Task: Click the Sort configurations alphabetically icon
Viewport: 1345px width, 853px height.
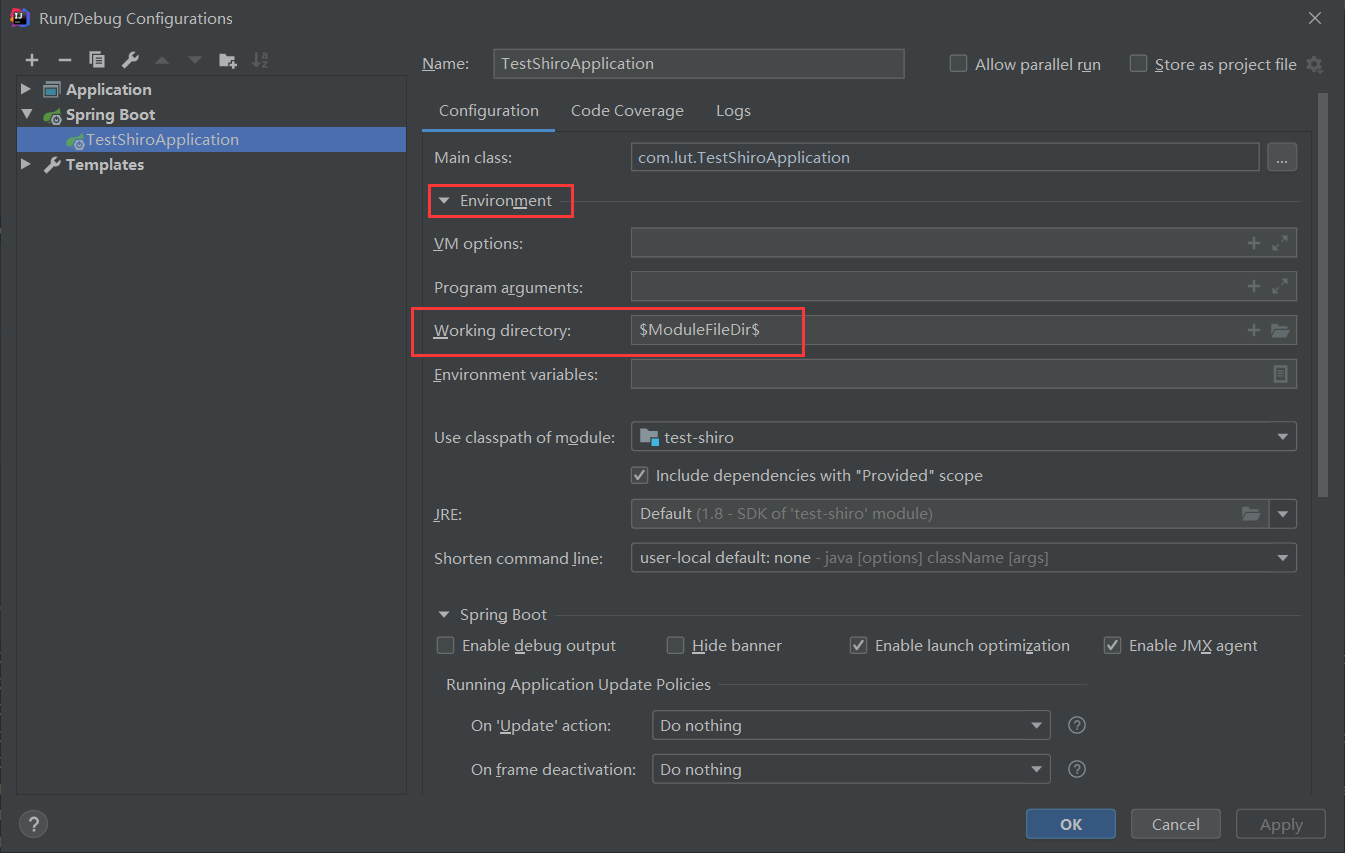Action: coord(260,61)
